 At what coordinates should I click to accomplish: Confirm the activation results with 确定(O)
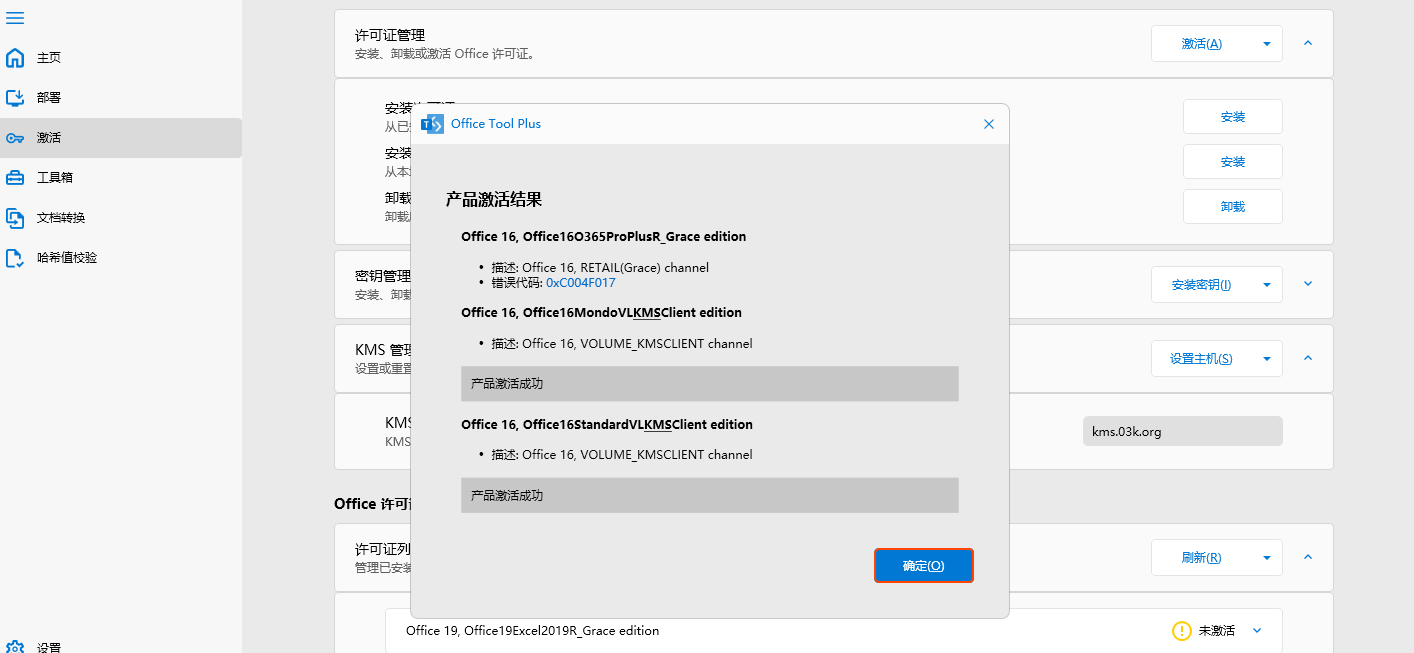click(x=923, y=565)
